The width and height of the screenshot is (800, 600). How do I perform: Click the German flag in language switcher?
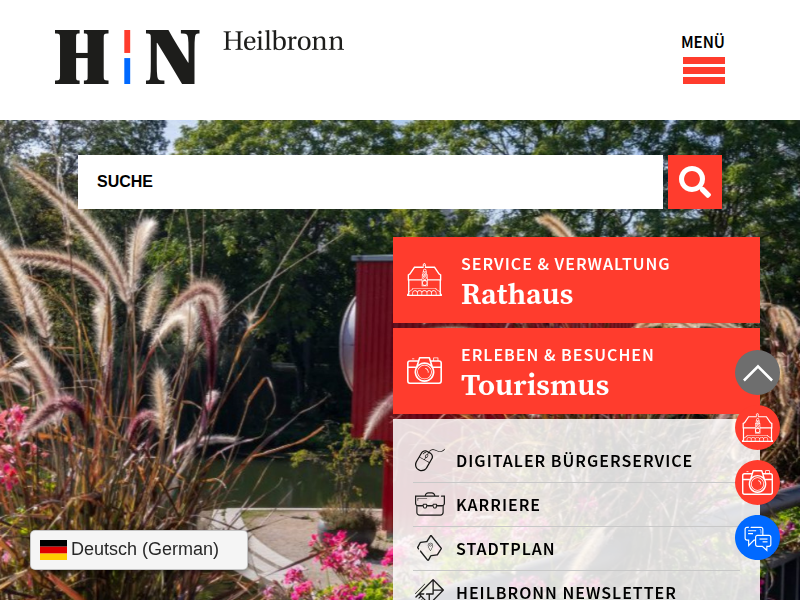(x=54, y=550)
